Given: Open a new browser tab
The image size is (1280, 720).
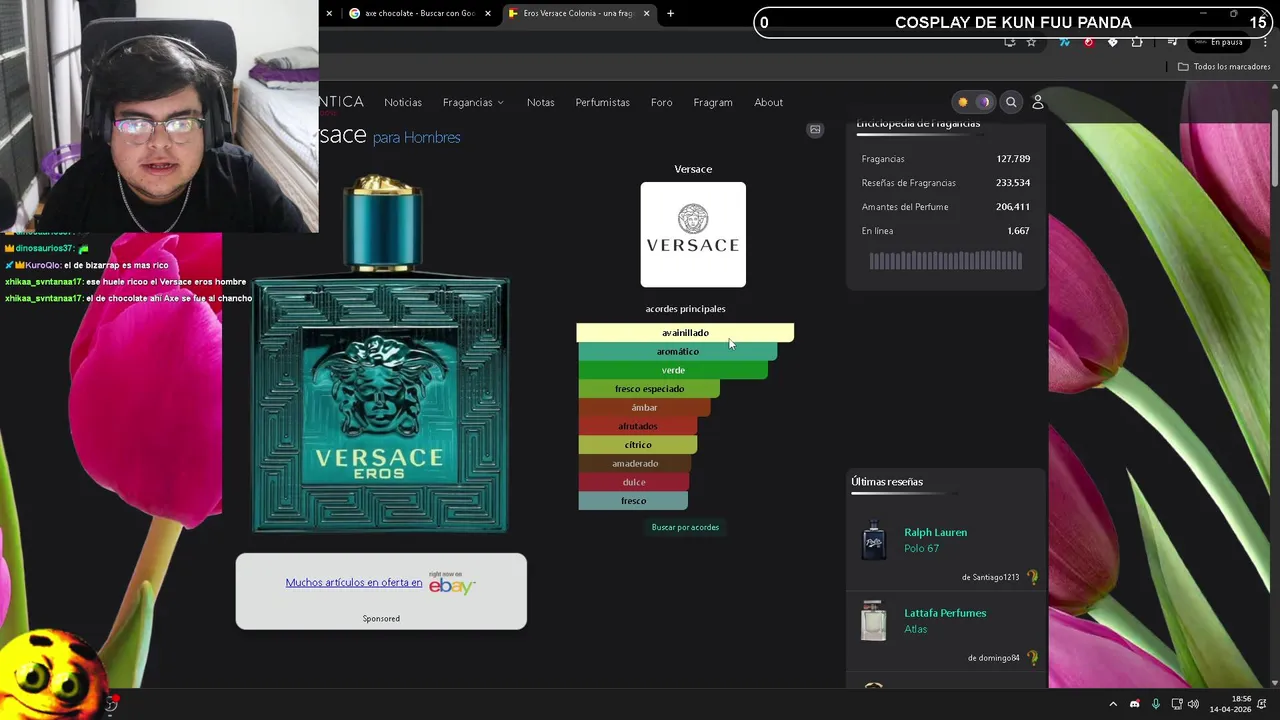Looking at the screenshot, I should point(670,14).
